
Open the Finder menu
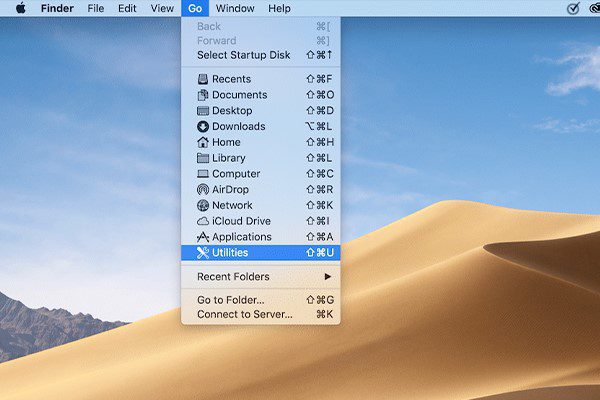click(x=57, y=8)
